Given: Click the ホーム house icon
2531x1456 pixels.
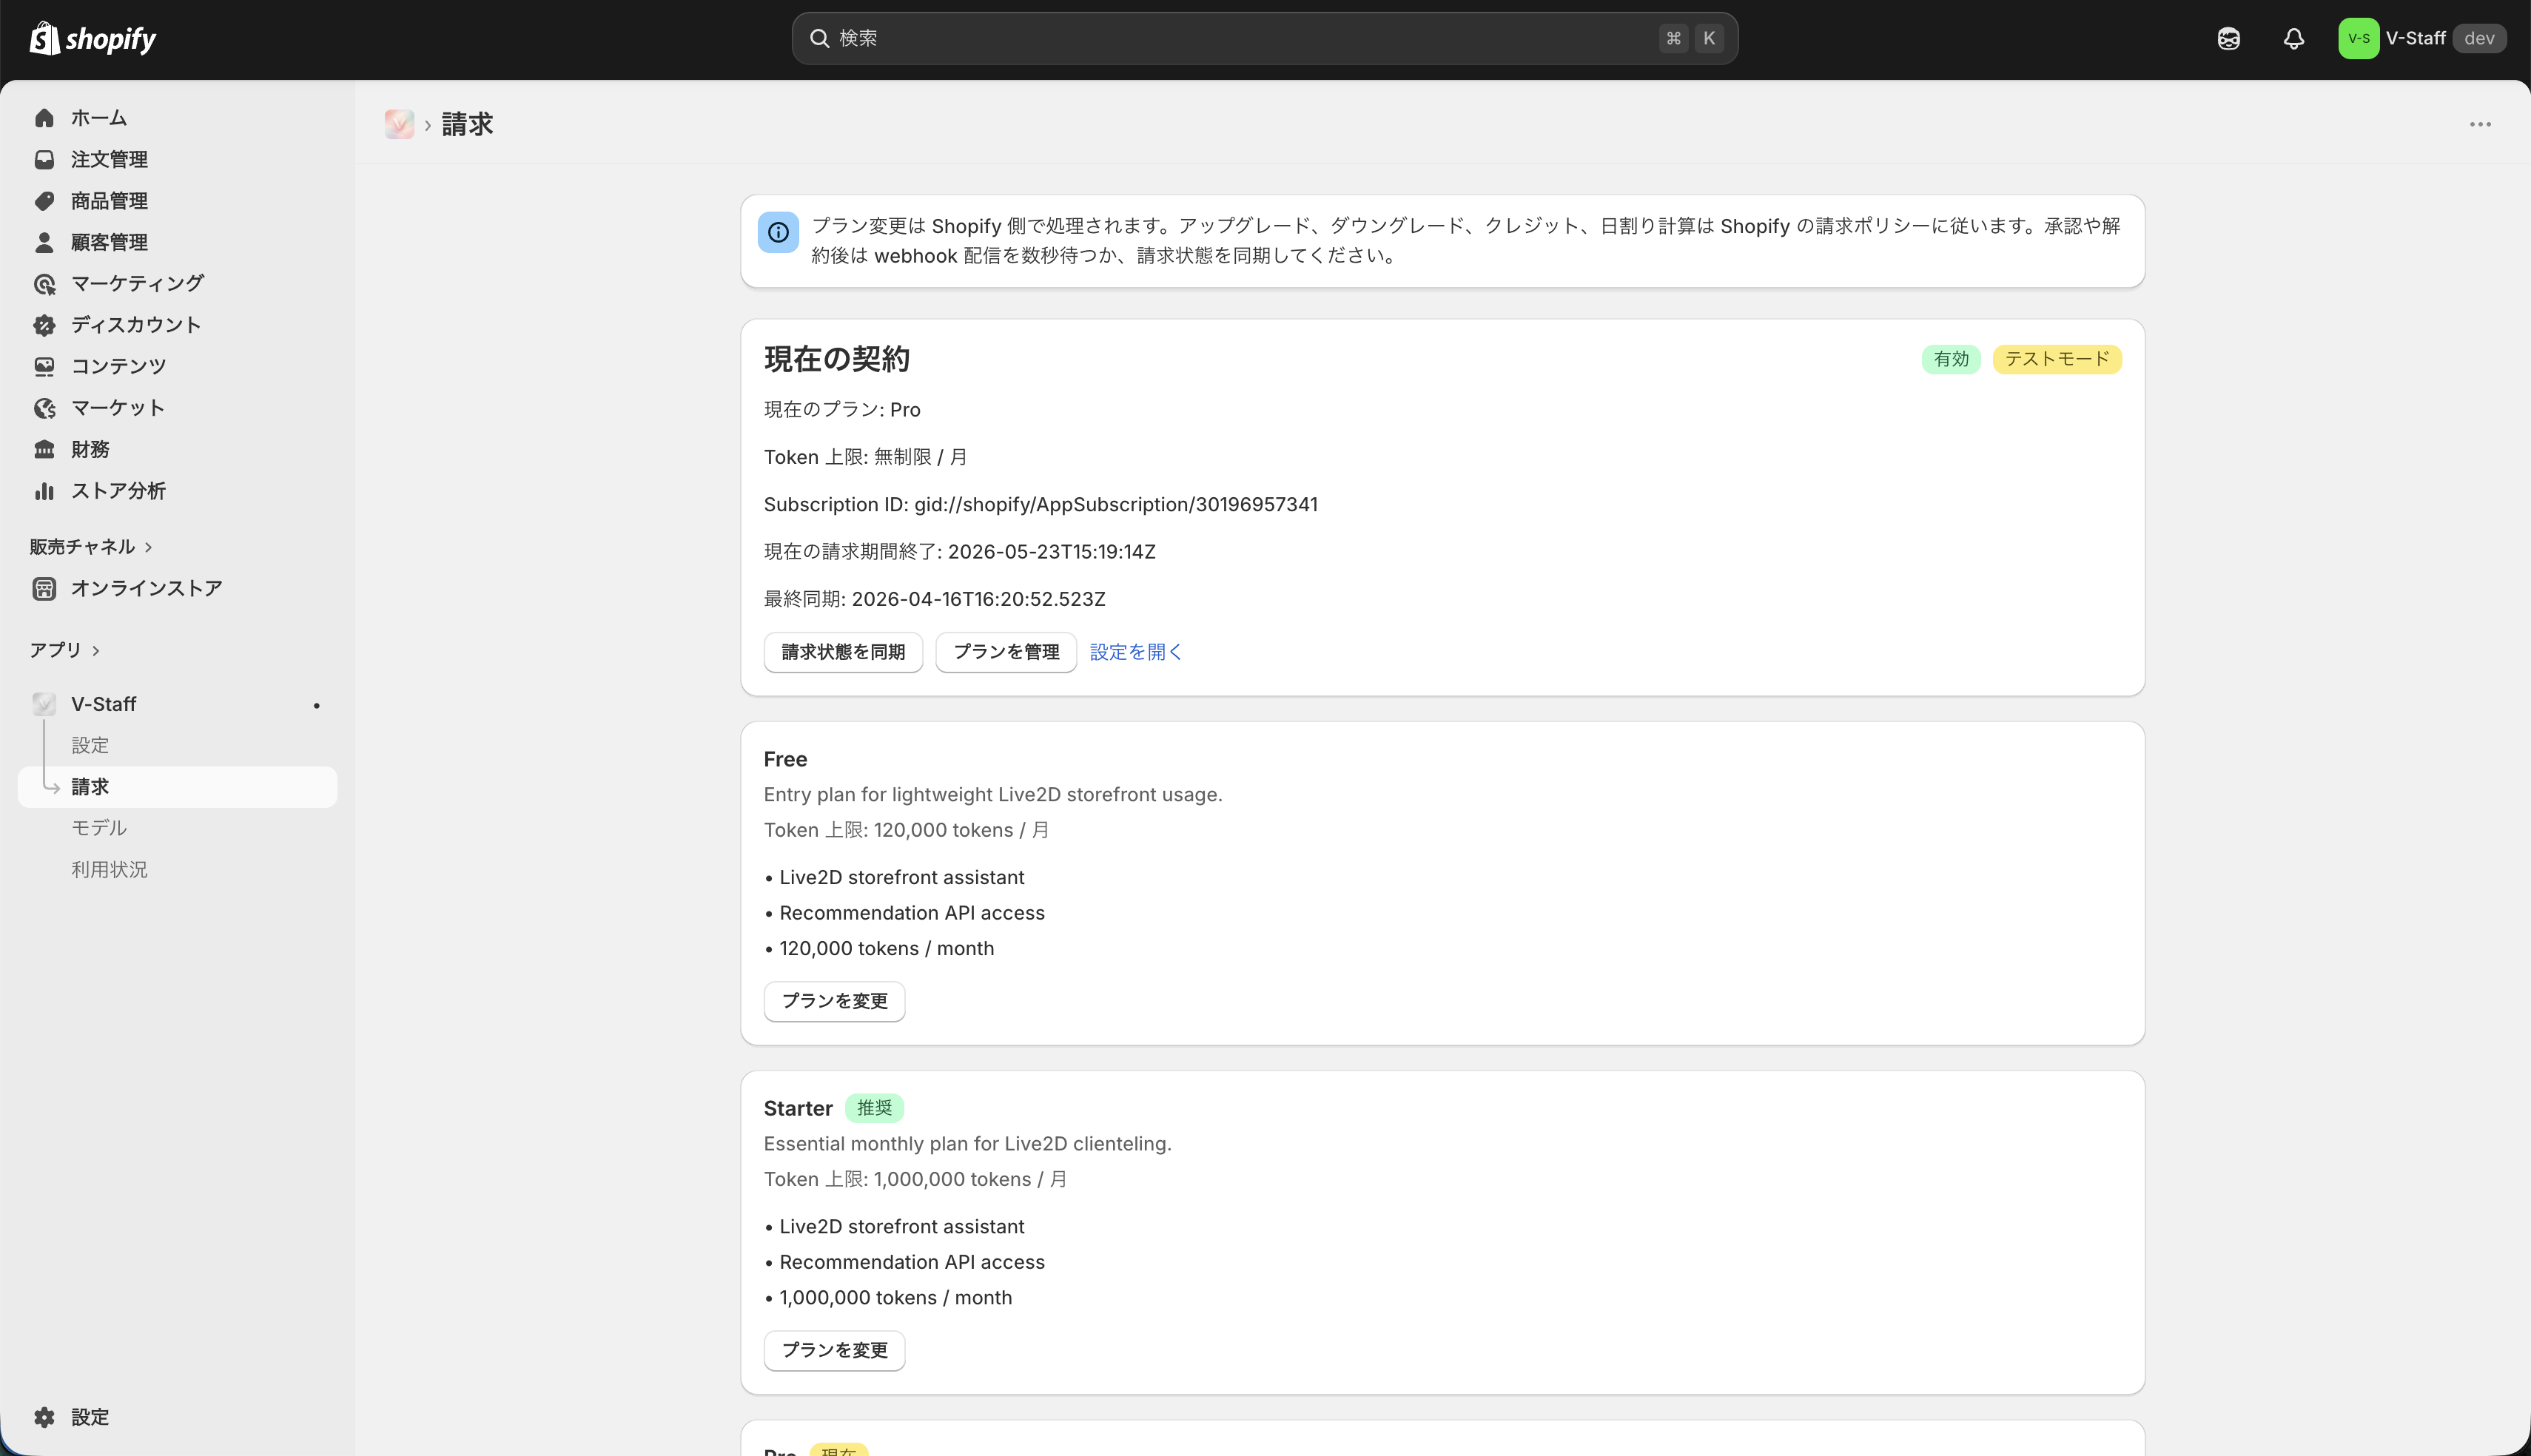Looking at the screenshot, I should point(44,118).
